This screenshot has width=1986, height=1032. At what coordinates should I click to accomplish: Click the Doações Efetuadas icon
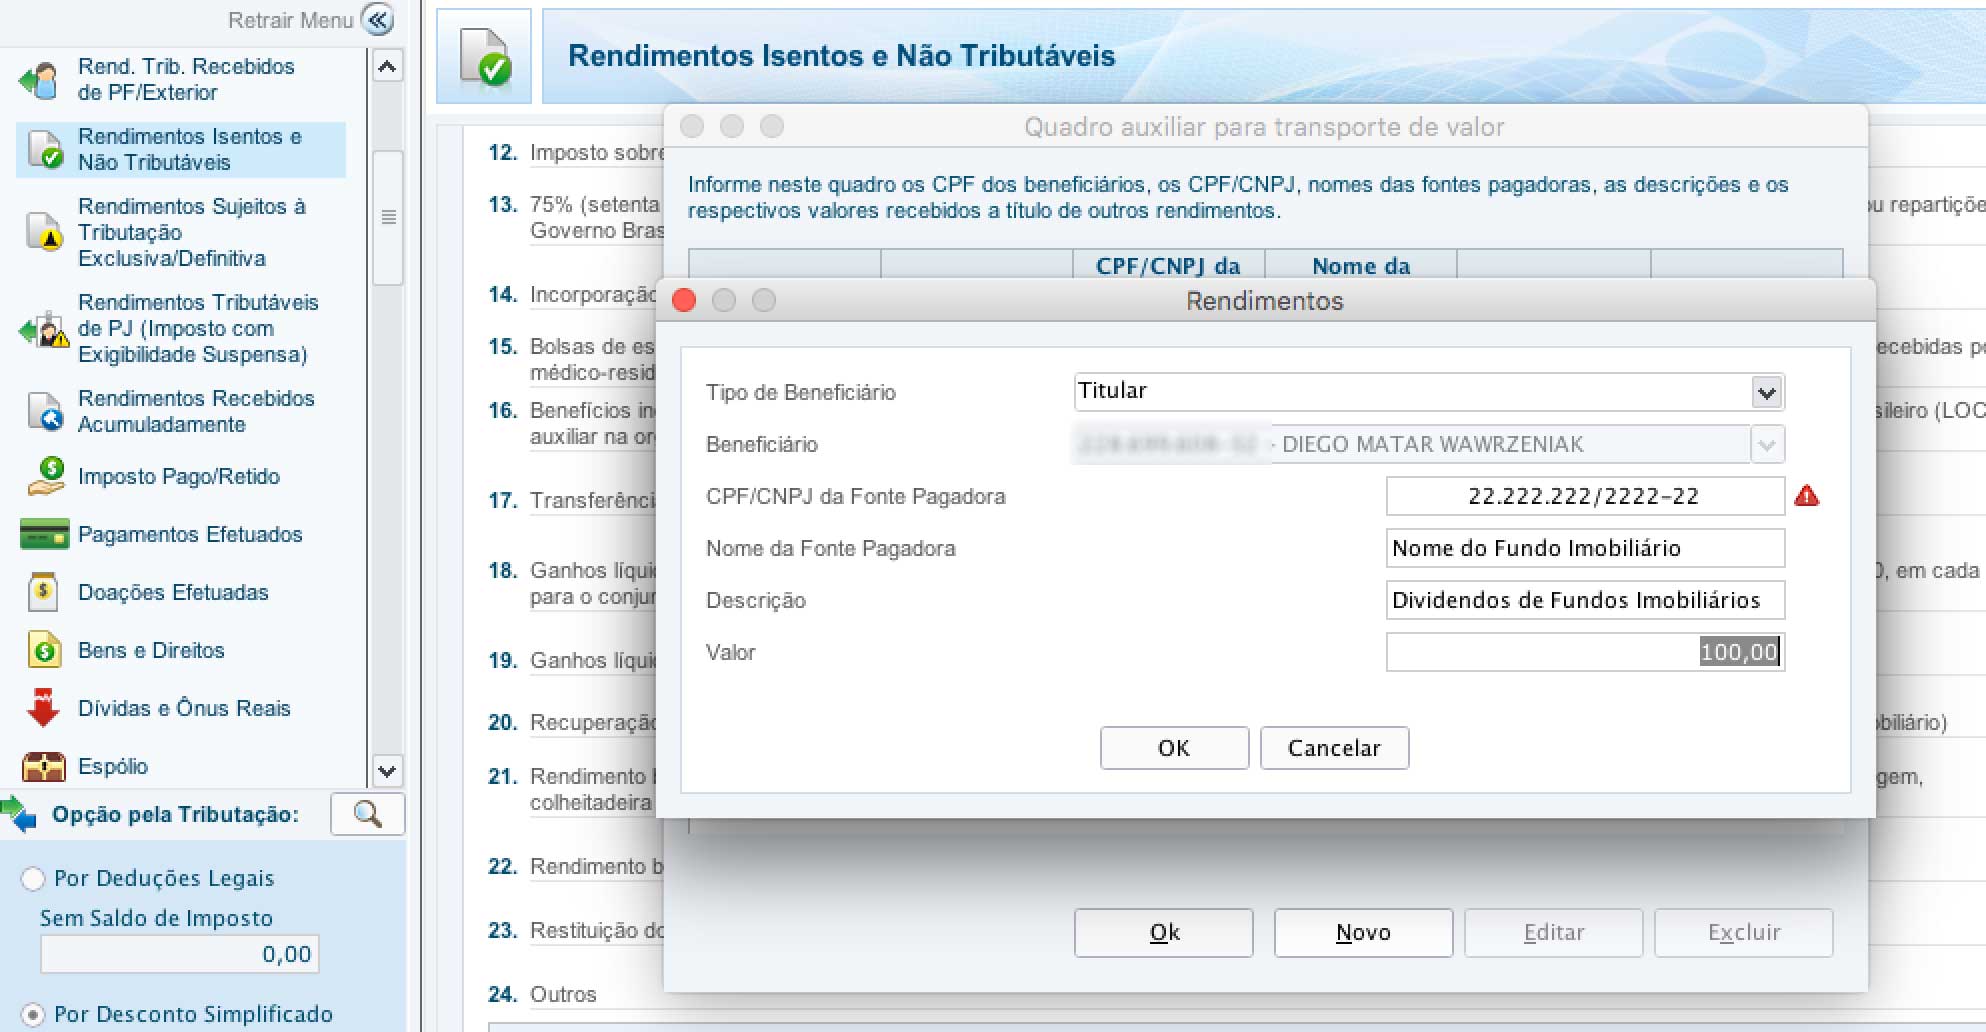point(44,592)
